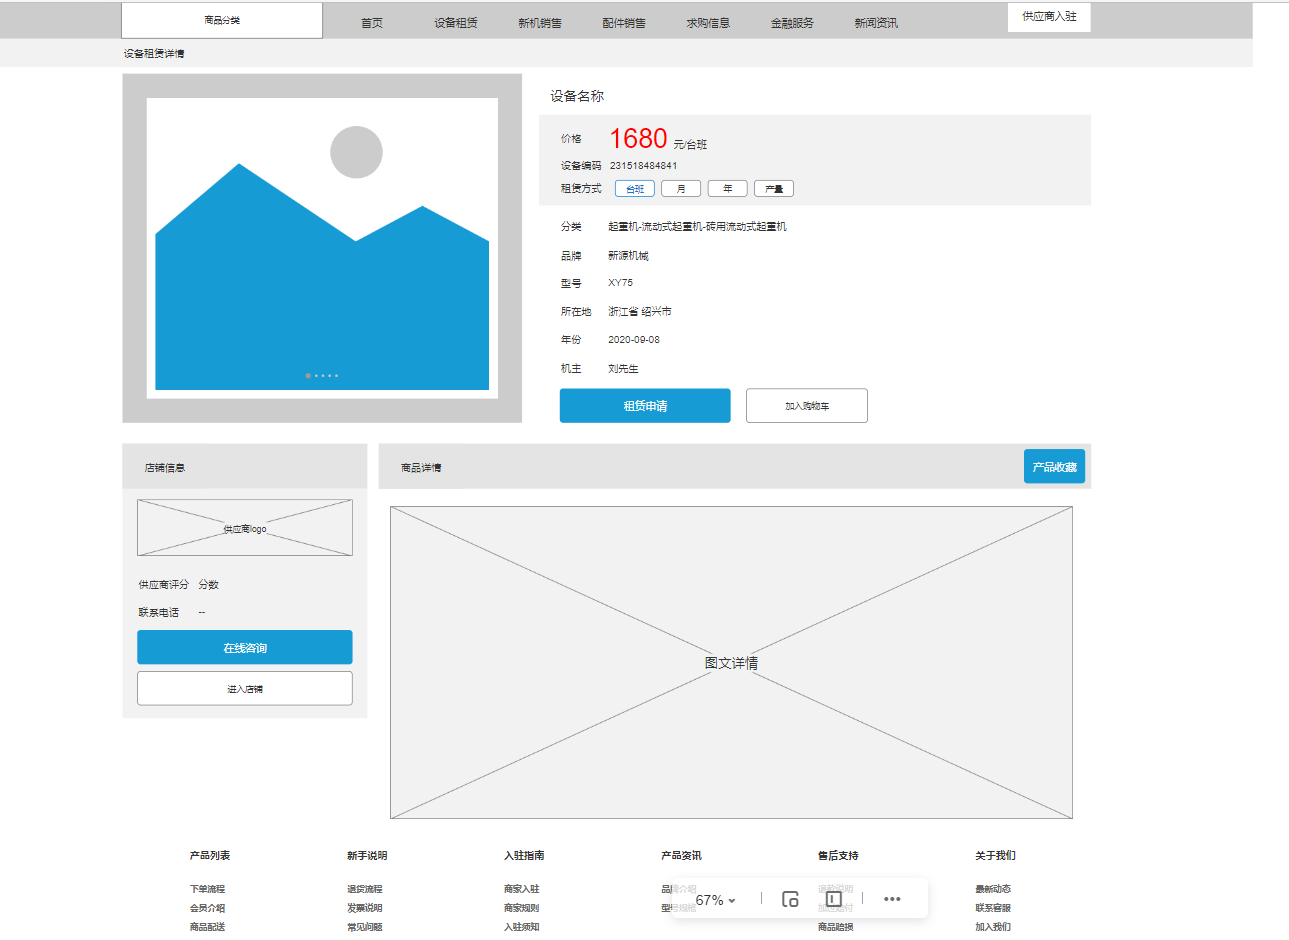Image resolution: width=1289 pixels, height=940 pixels.
Task: Click the main equipment product image
Action: [322, 248]
